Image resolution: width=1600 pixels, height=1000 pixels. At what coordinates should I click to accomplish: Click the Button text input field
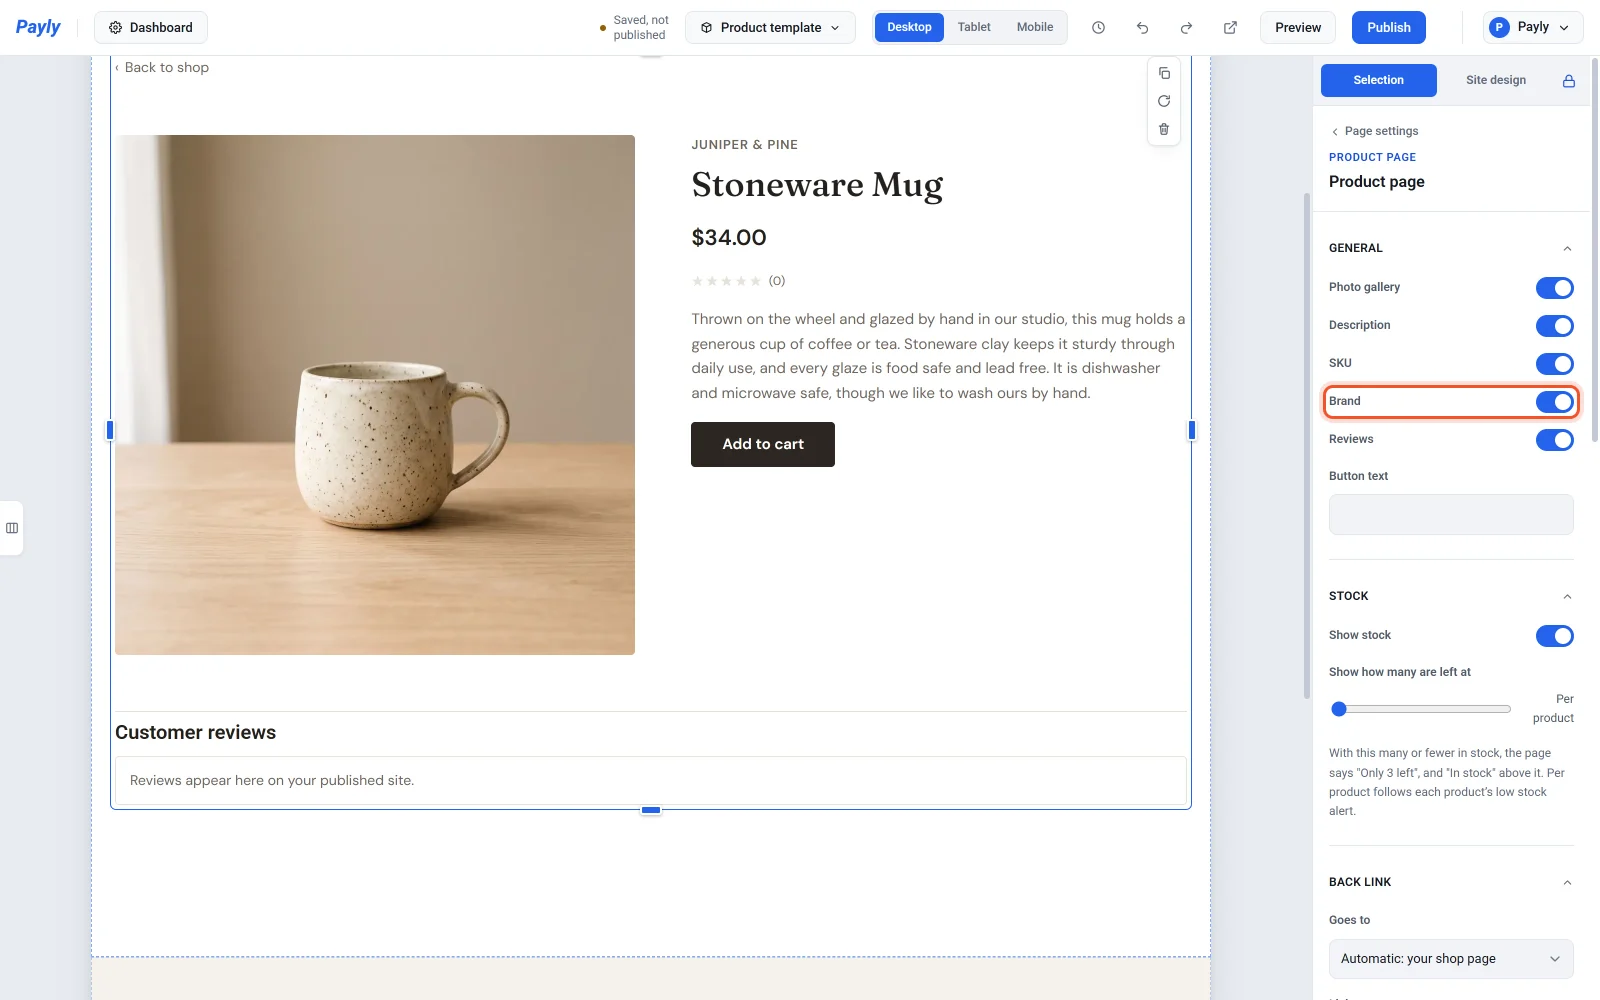click(1451, 514)
